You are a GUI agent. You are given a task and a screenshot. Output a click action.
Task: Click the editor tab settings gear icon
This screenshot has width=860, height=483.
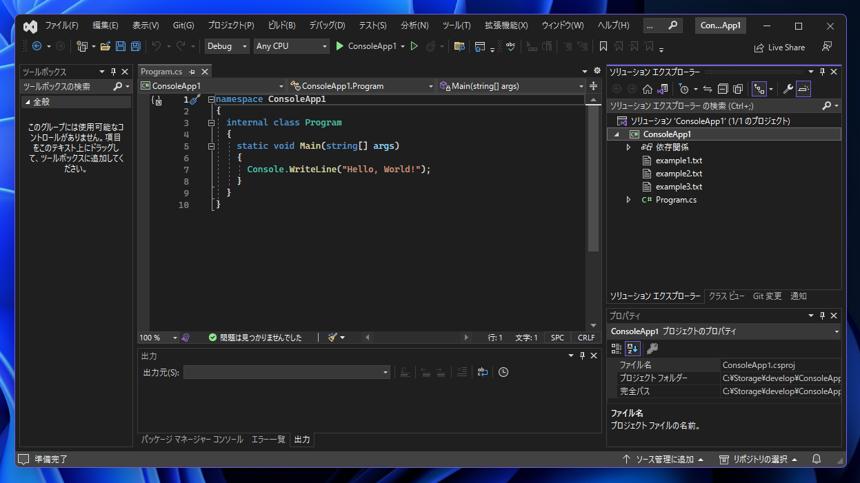point(597,71)
